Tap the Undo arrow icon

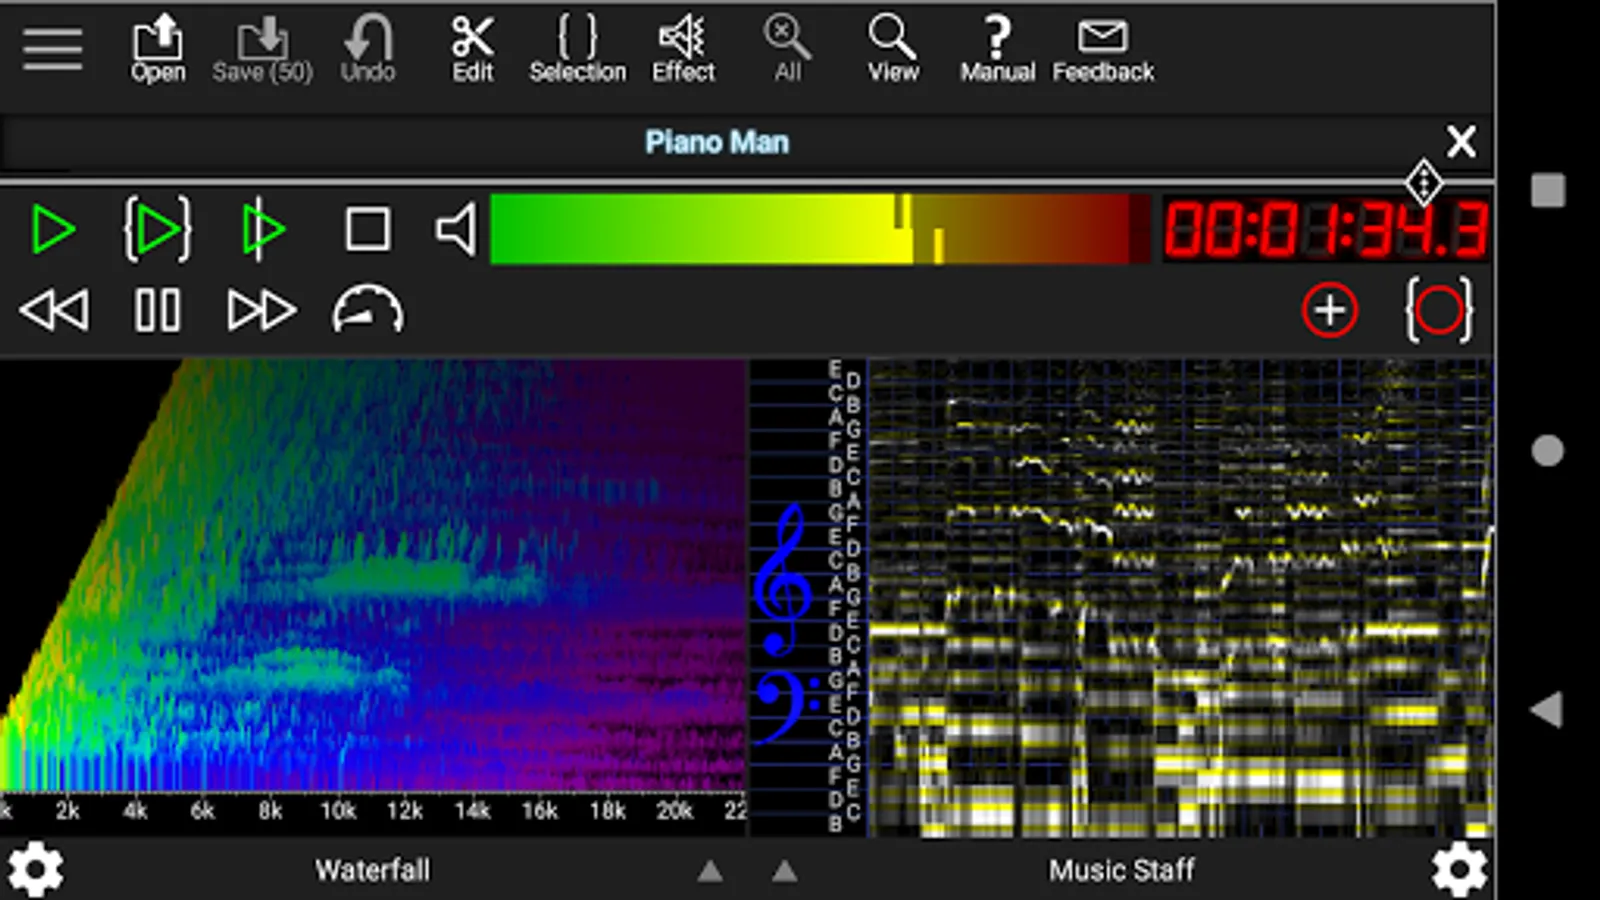(368, 49)
